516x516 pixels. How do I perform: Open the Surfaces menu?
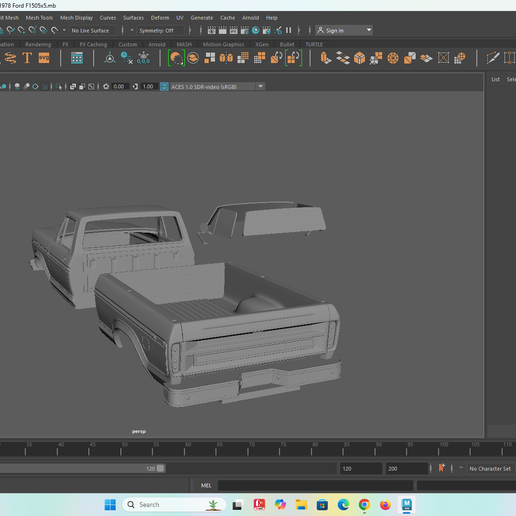coord(133,18)
